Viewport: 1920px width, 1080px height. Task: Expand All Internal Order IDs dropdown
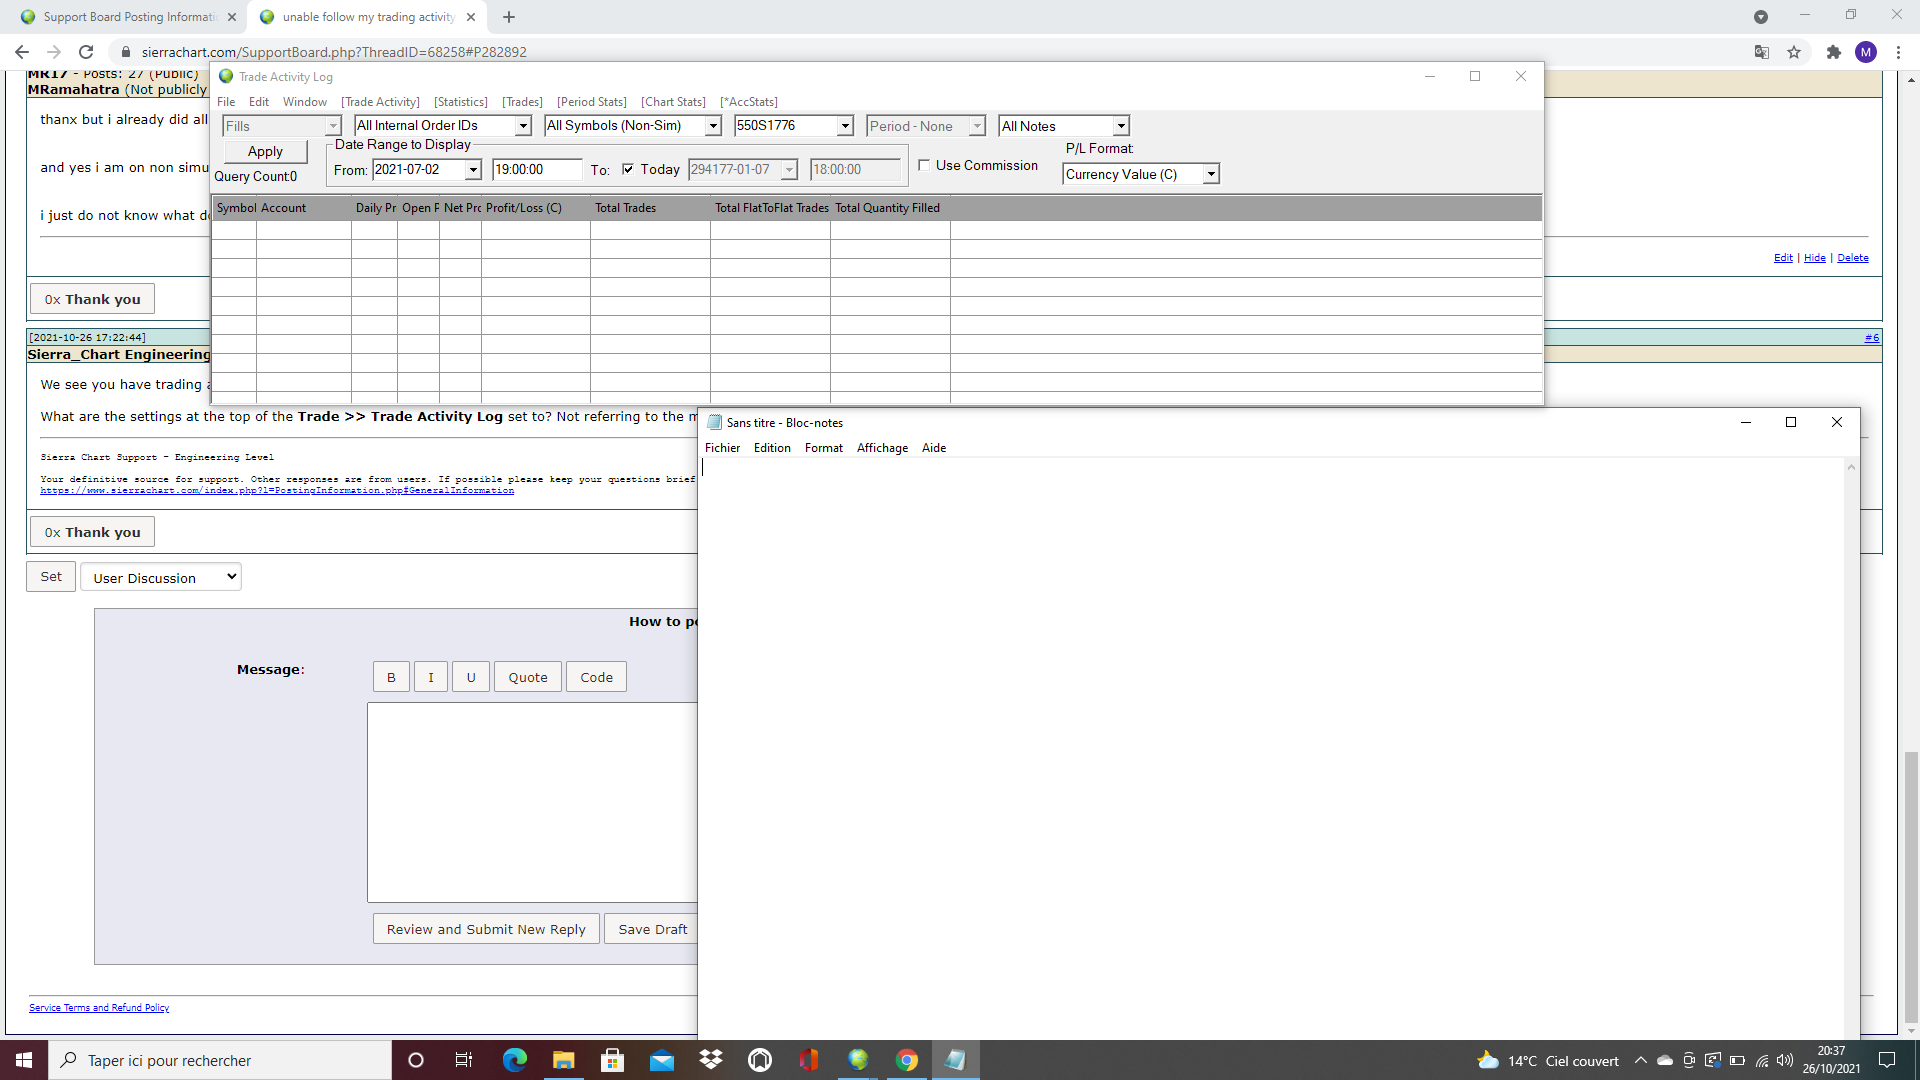[x=522, y=126]
